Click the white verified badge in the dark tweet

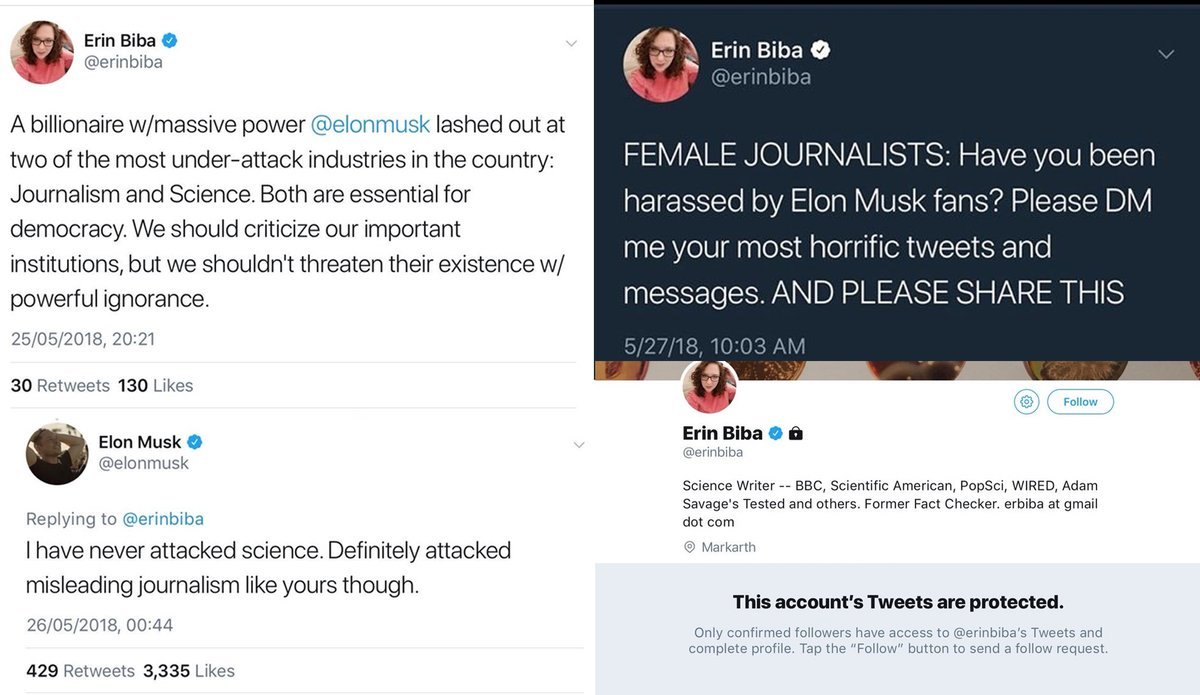coord(820,50)
